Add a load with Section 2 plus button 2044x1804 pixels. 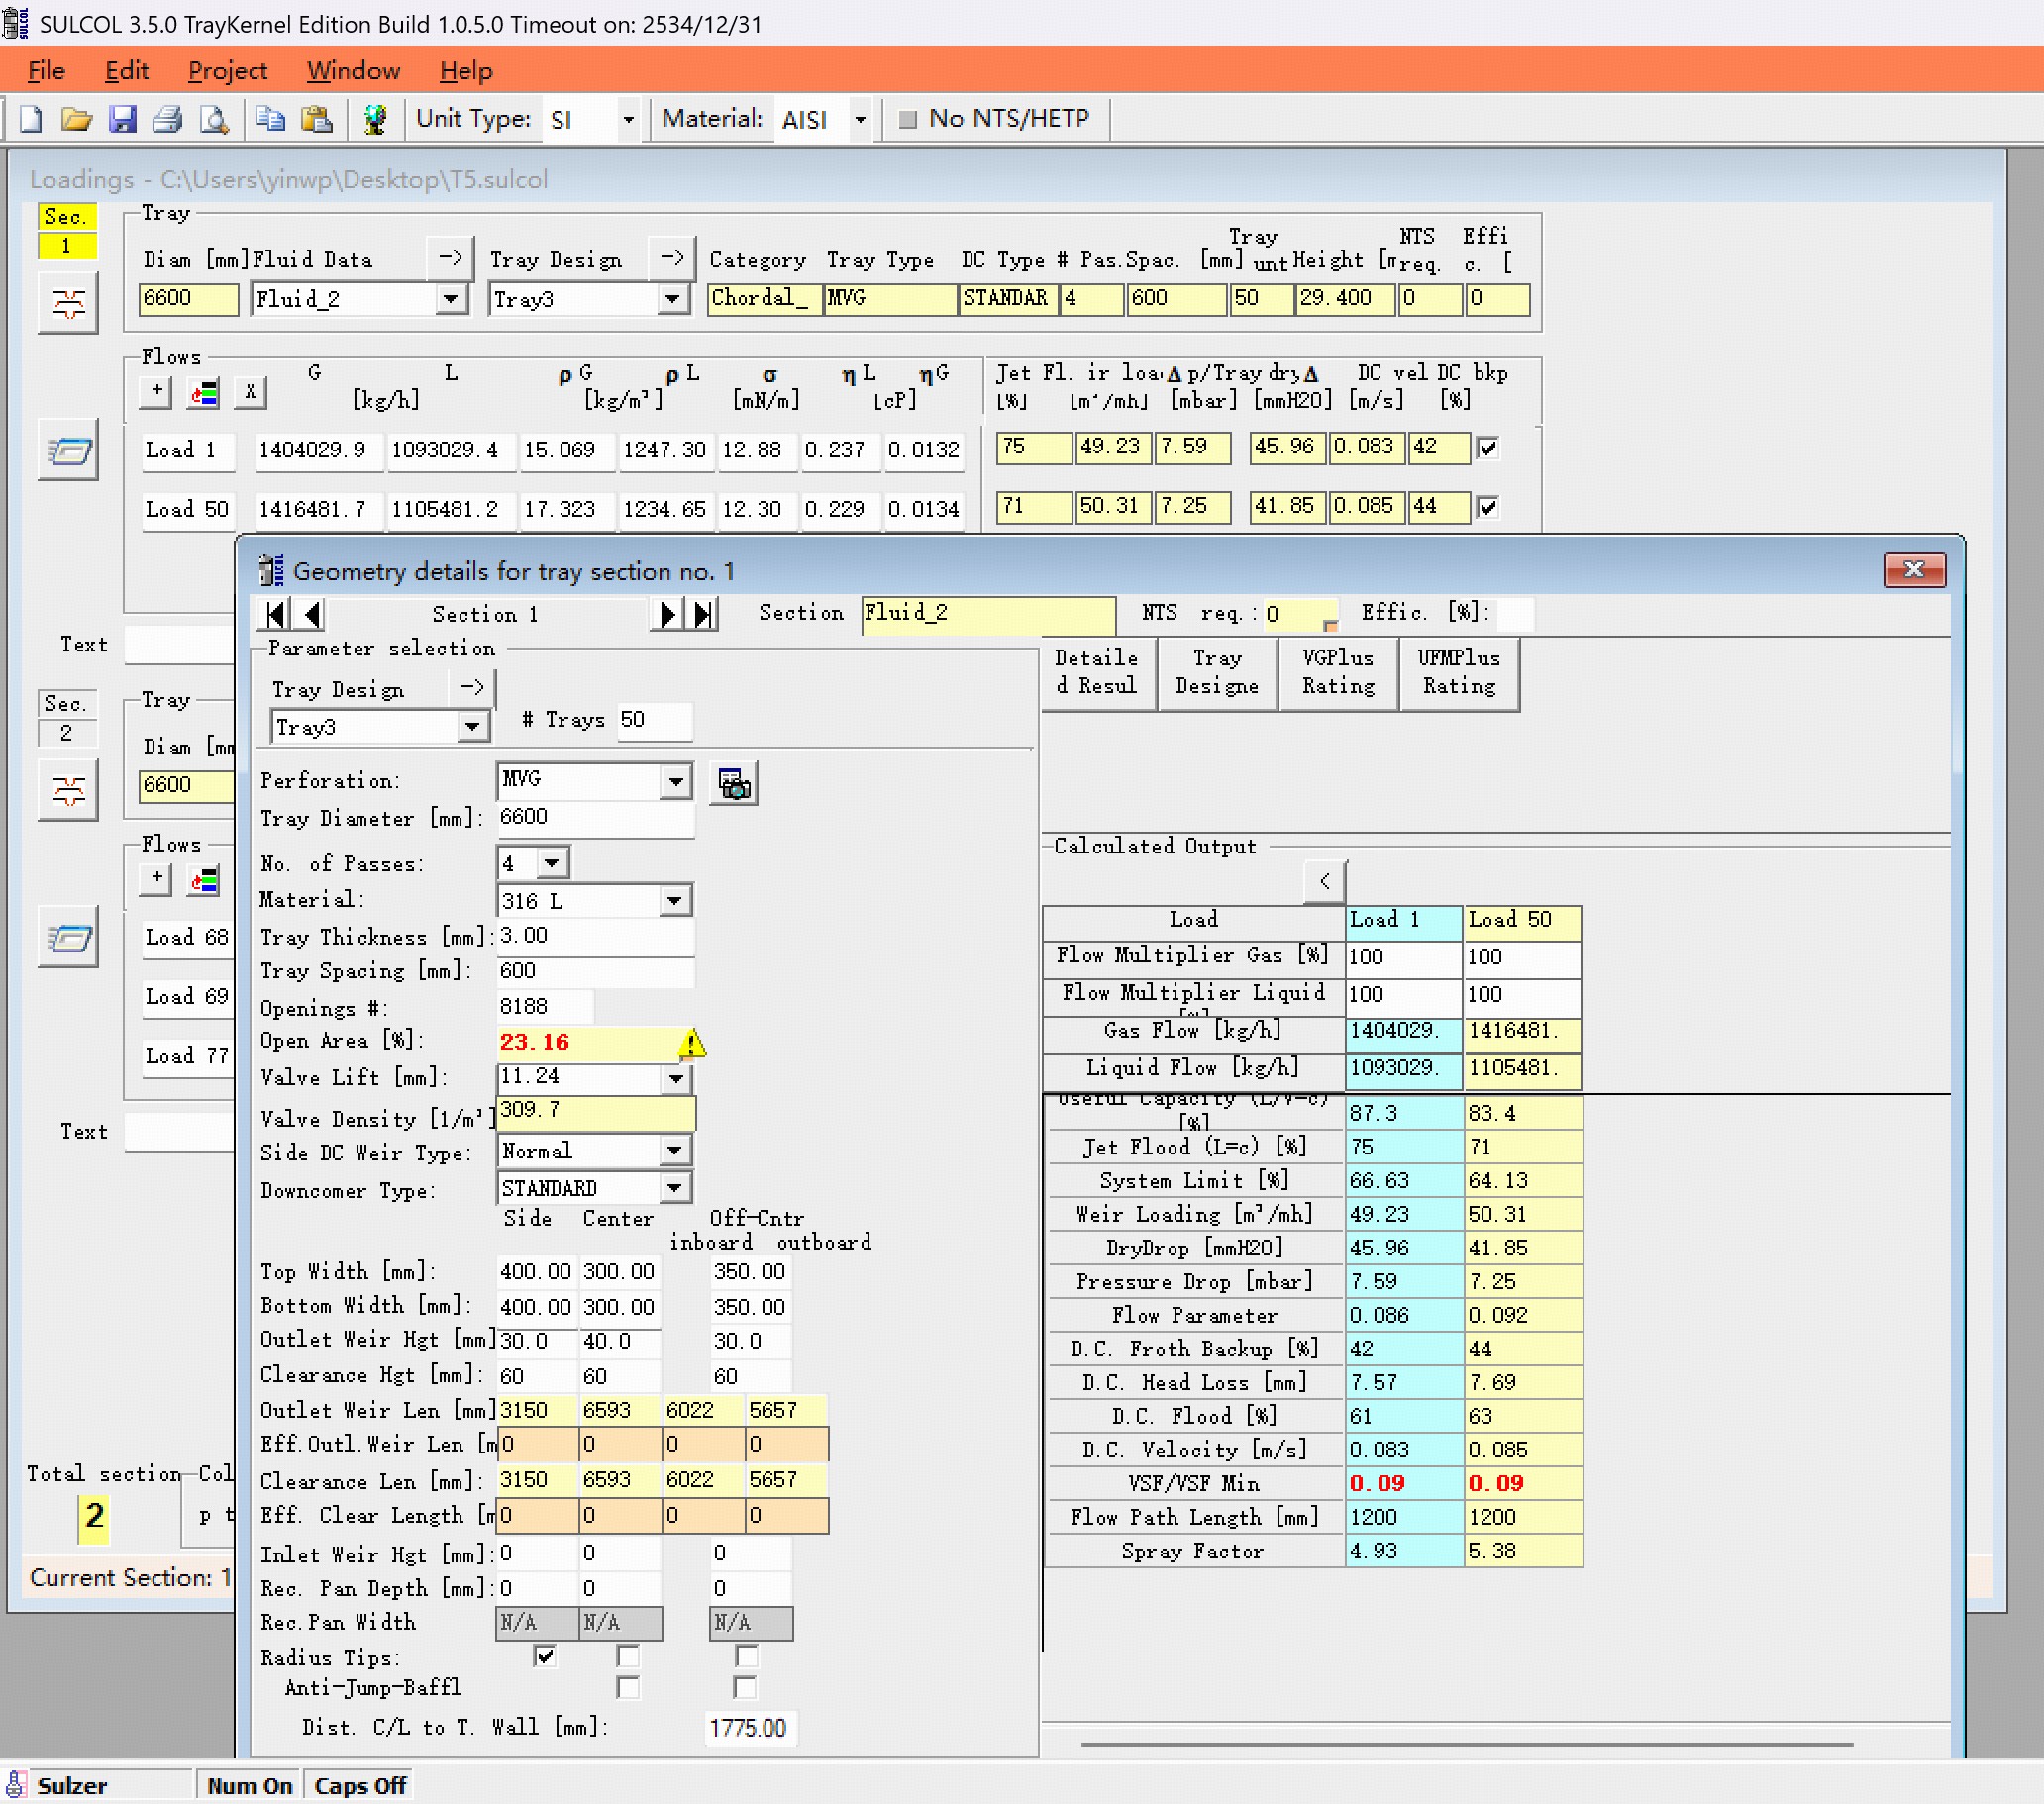point(156,879)
